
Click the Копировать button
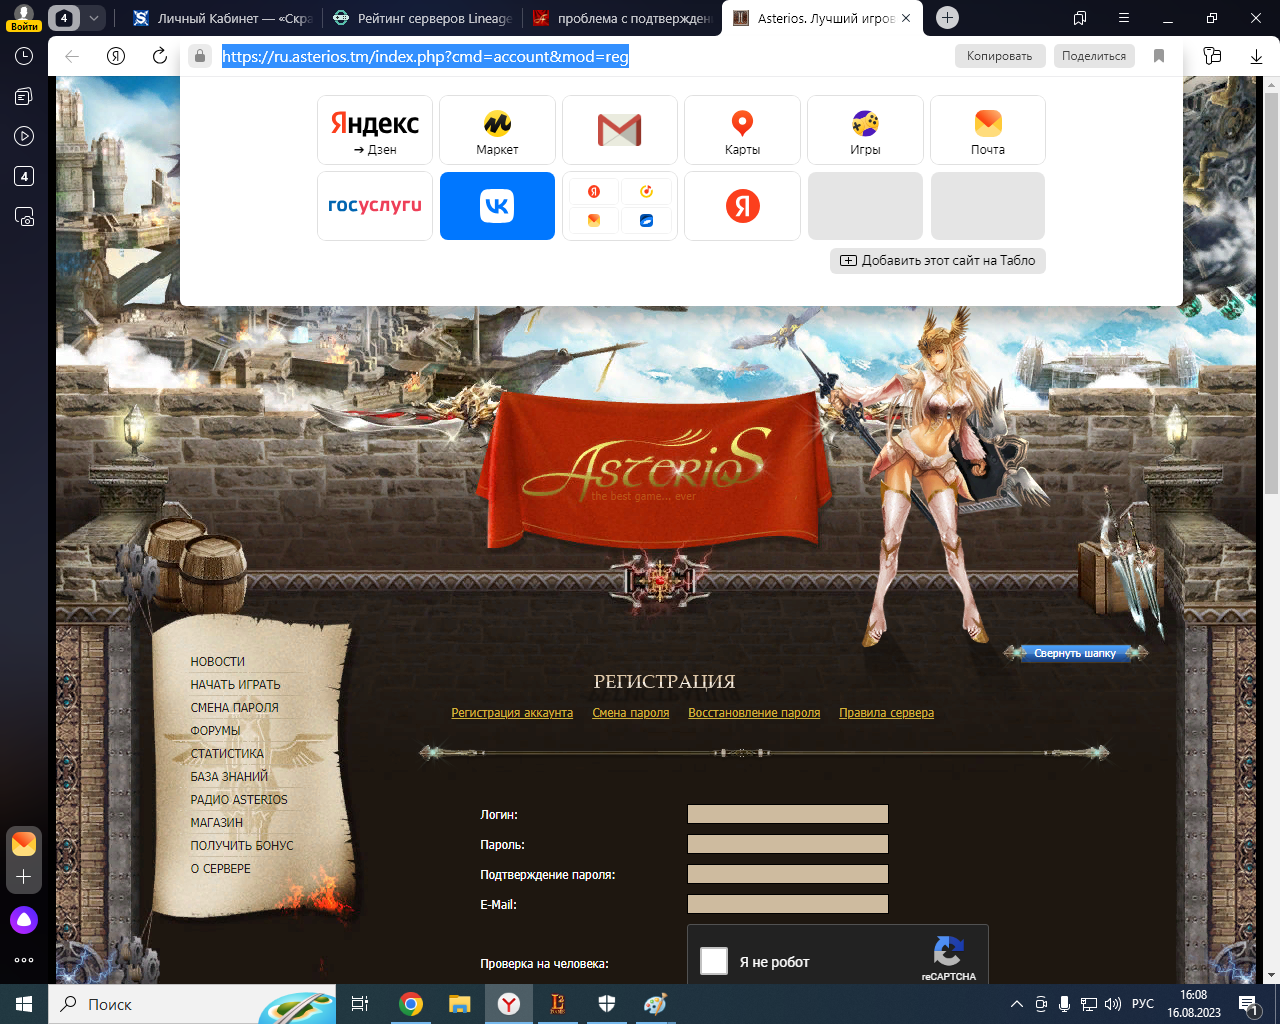999,56
